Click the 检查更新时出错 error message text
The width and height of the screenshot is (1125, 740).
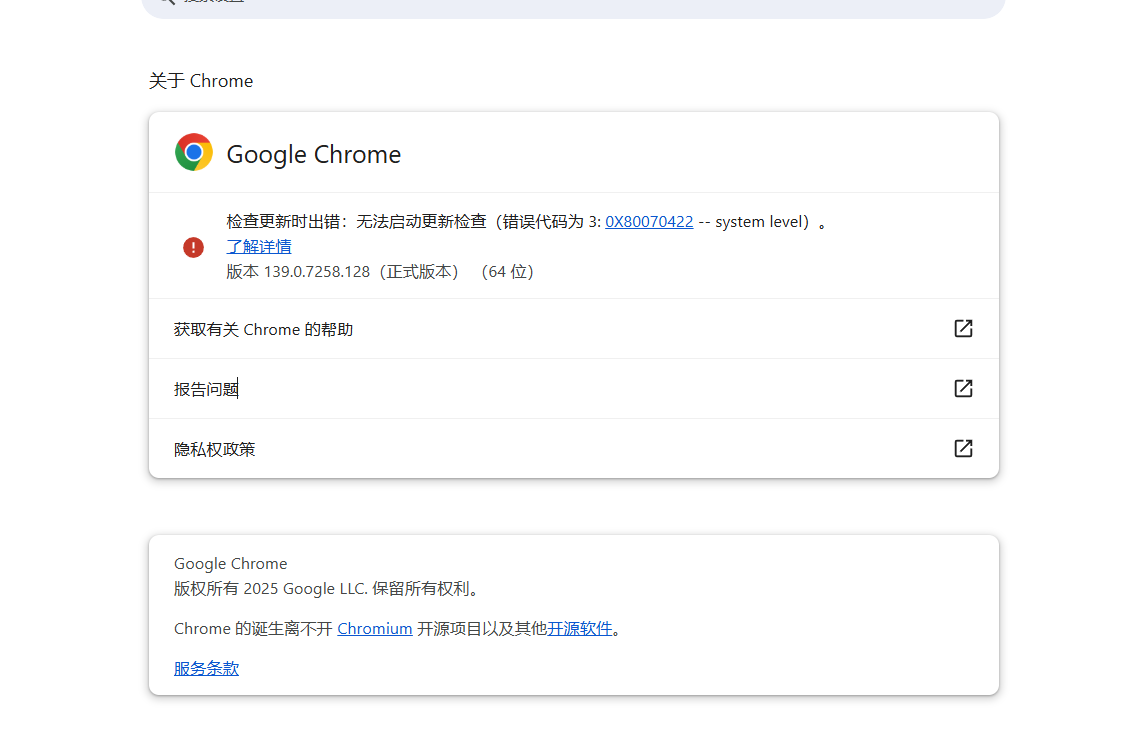pos(526,222)
